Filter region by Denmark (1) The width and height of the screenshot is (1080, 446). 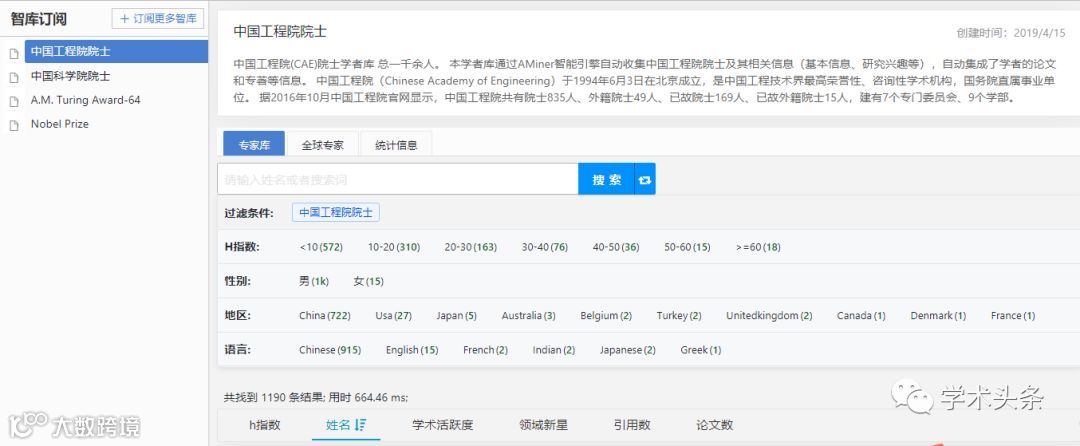point(938,316)
